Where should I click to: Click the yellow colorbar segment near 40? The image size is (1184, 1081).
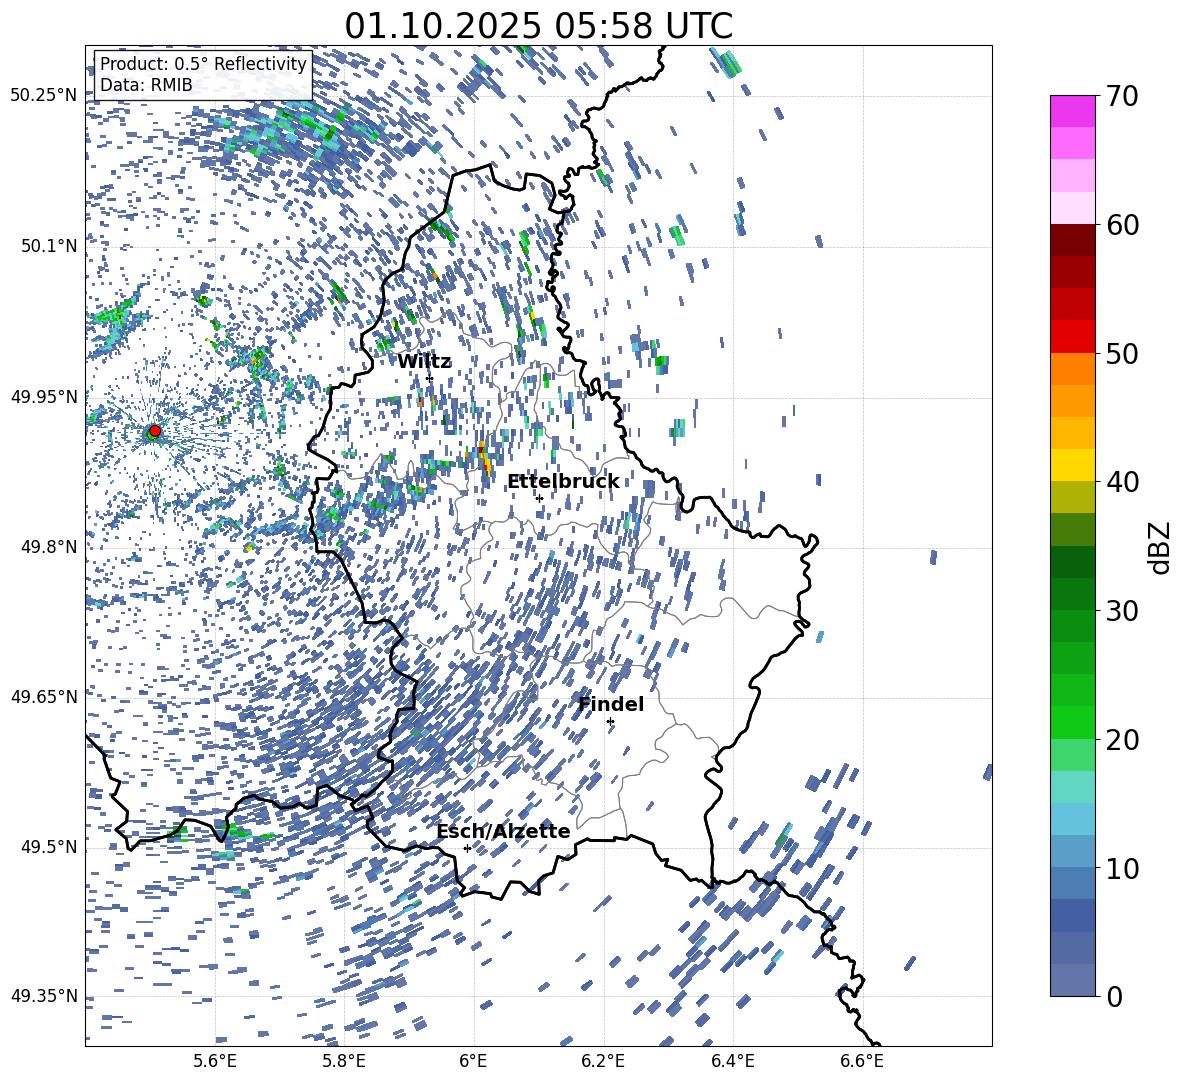tap(1072, 465)
